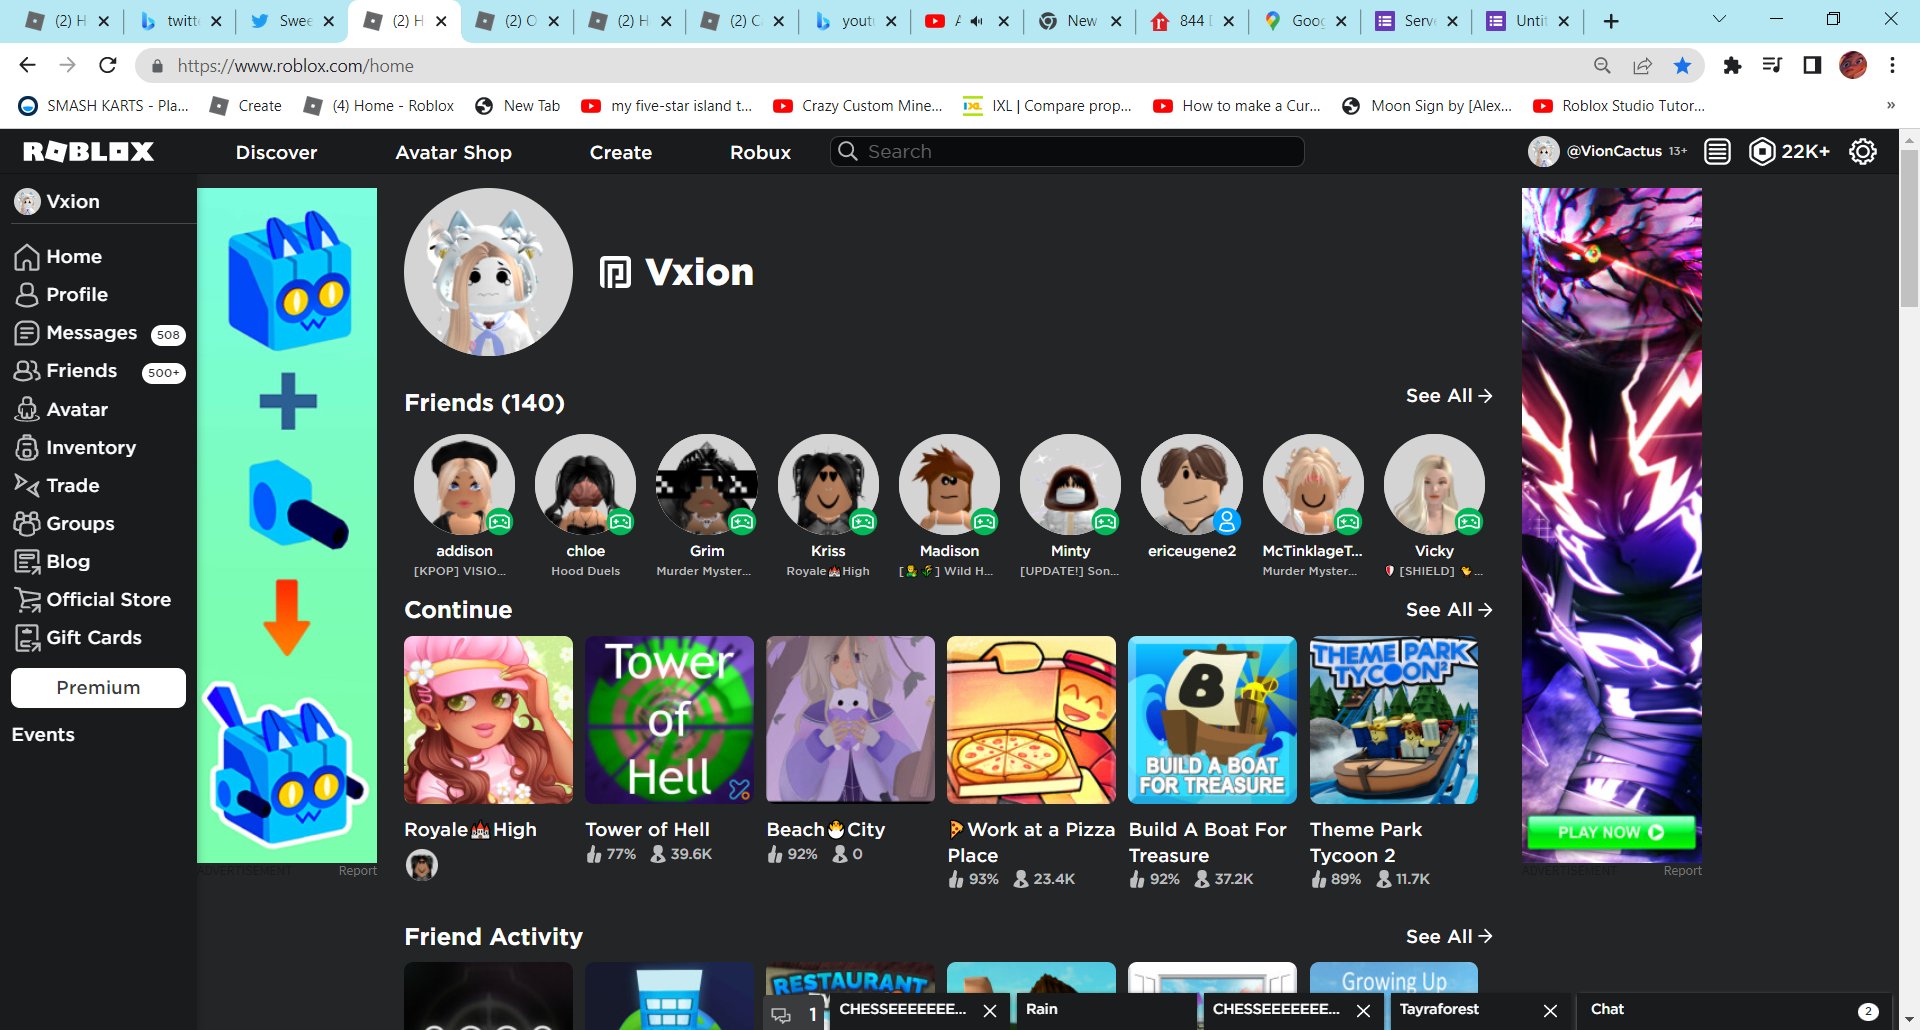Open friend Vicky's avatar
The width and height of the screenshot is (1920, 1030).
click(1434, 484)
